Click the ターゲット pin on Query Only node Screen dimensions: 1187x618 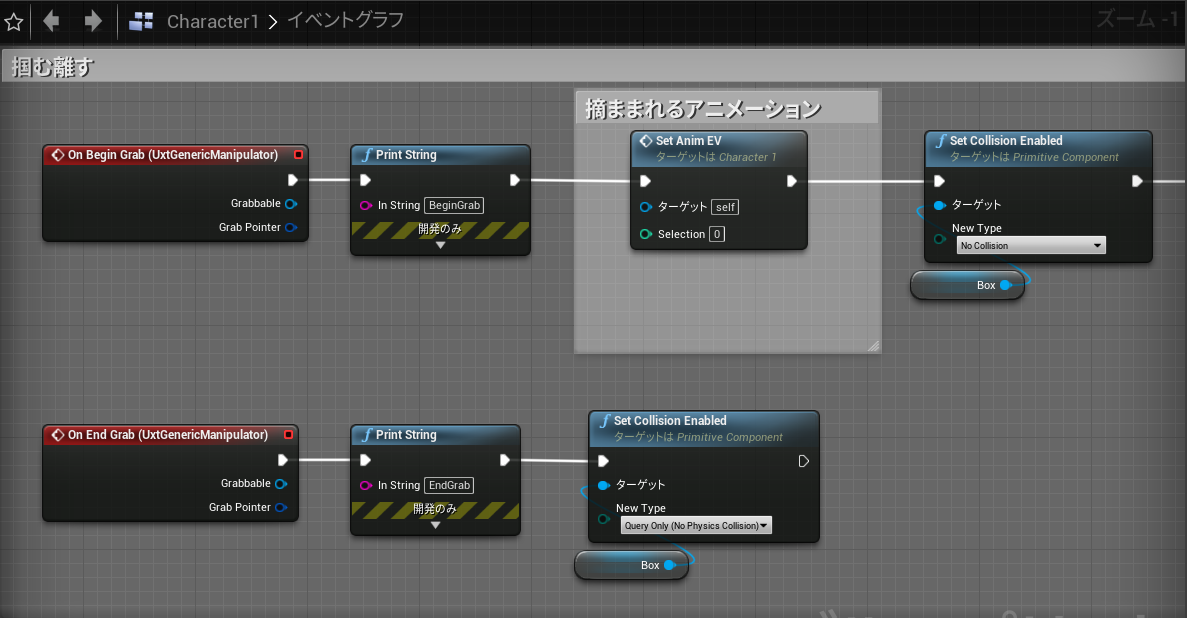[x=603, y=485]
